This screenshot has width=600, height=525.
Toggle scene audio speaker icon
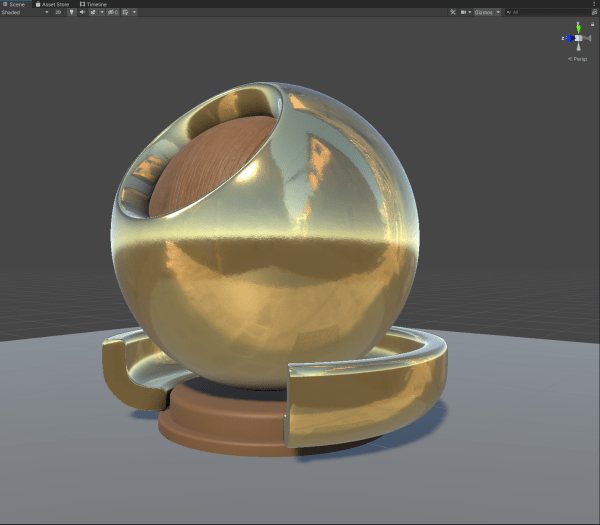[82, 12]
